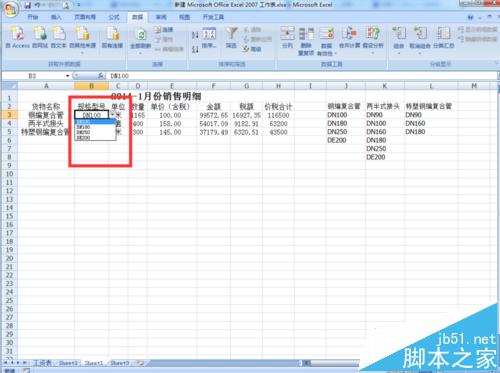Undo last action in Quick Access Toolbar

[37, 5]
